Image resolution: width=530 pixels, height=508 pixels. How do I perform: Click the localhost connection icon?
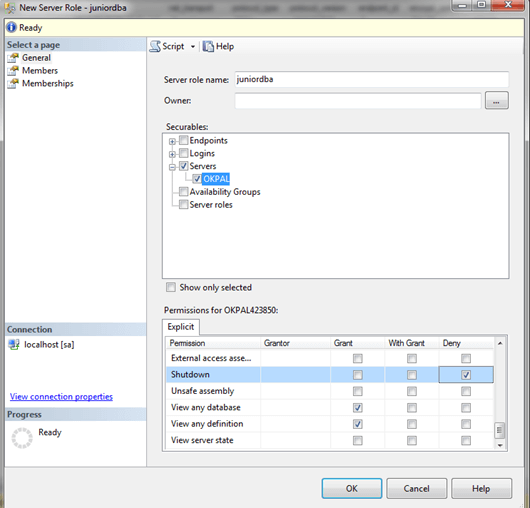tap(14, 344)
